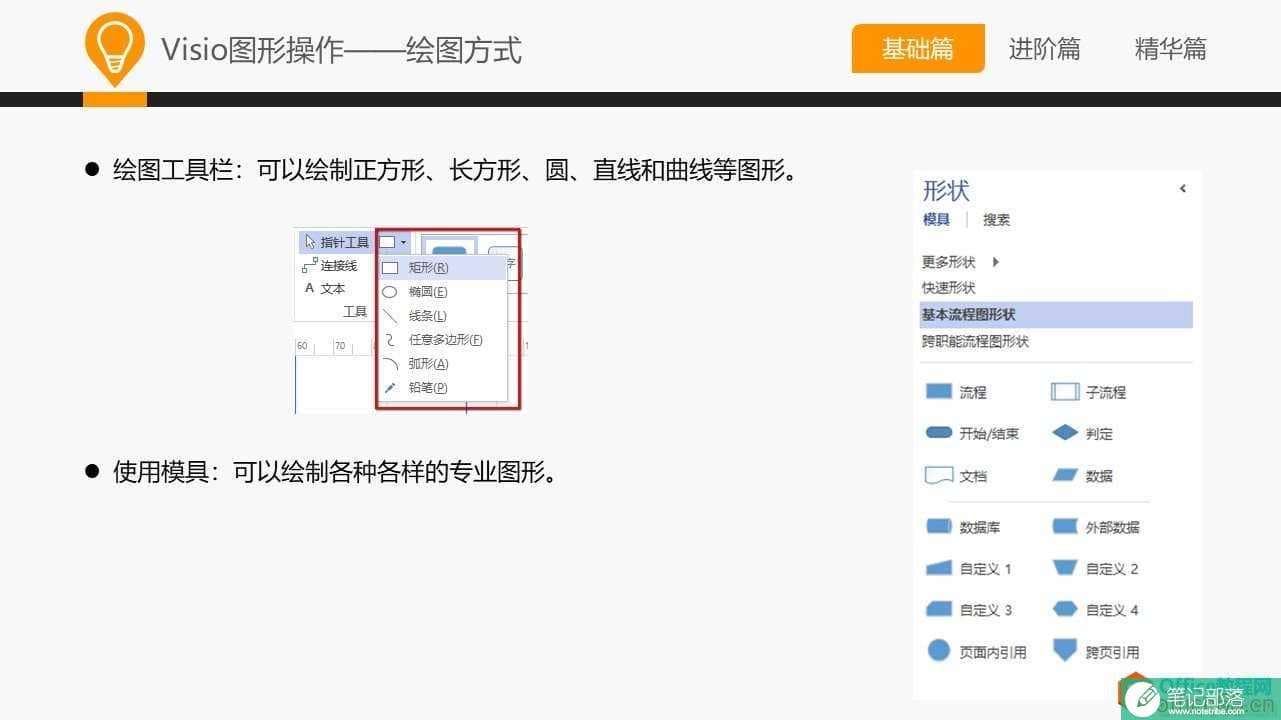This screenshot has width=1281, height=720.
Task: Switch to the 精华篇 tab
Action: pyautogui.click(x=1170, y=49)
